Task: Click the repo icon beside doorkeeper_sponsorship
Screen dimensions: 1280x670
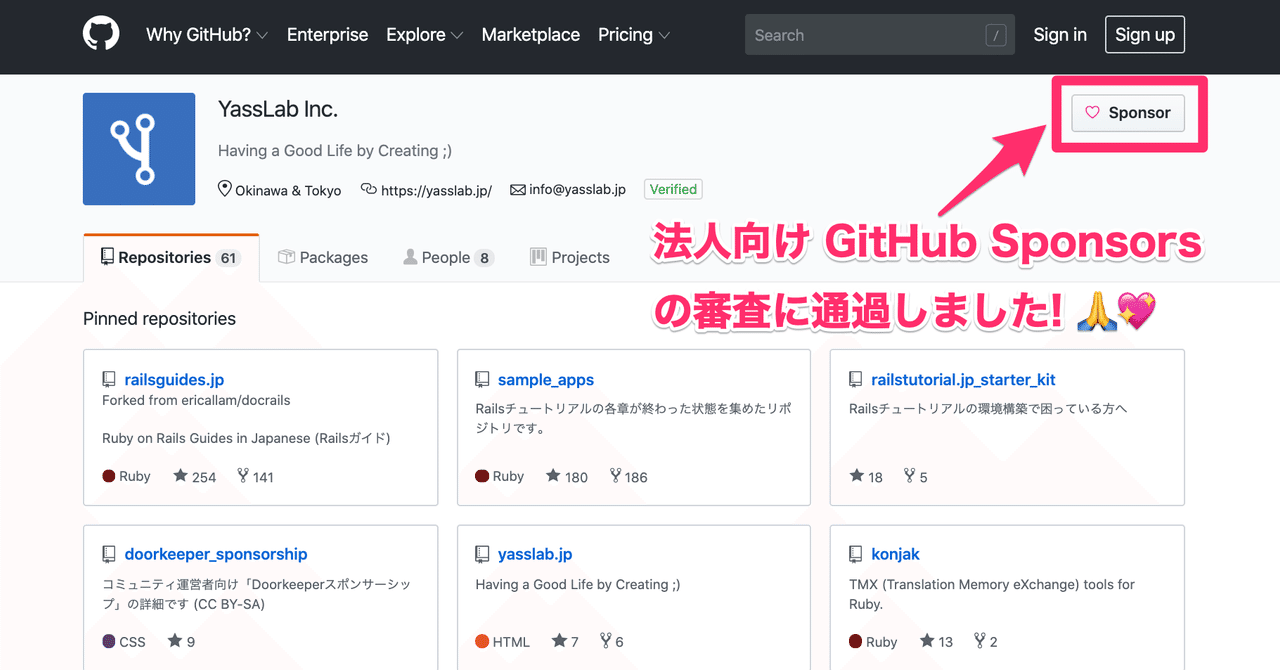Action: (x=109, y=554)
